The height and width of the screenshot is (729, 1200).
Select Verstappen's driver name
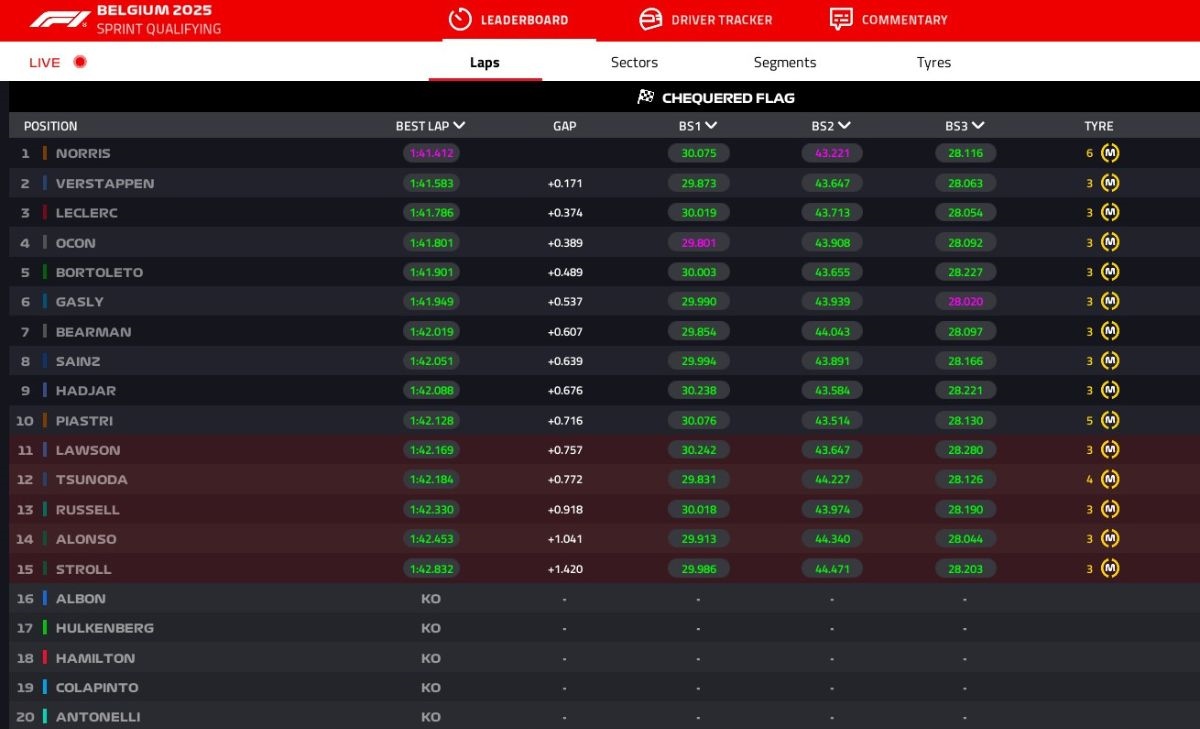(x=105, y=183)
